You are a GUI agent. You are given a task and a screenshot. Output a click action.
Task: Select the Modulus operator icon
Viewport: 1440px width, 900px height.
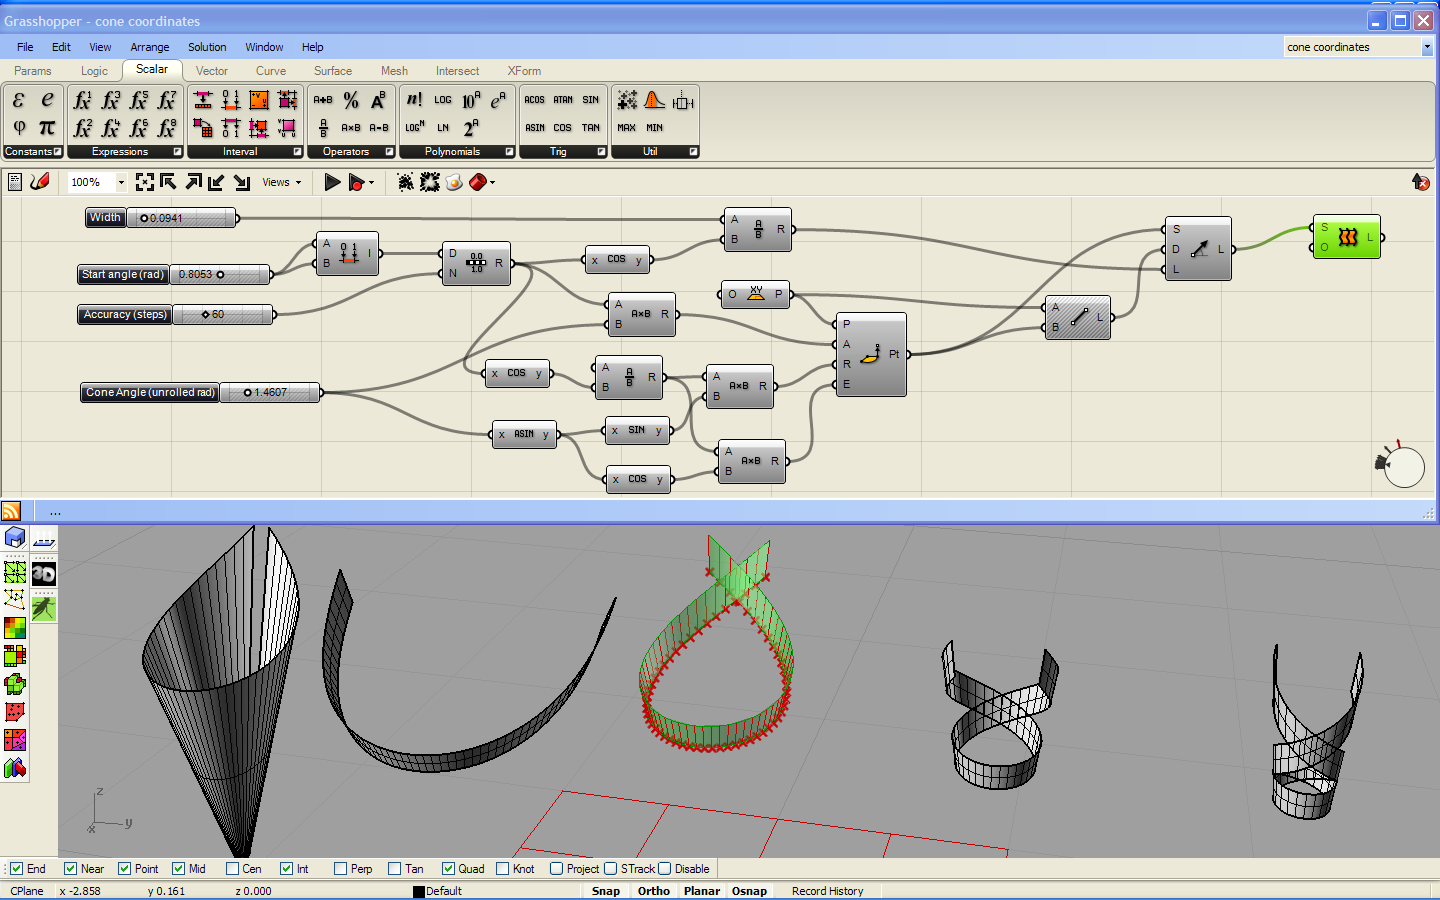tap(350, 99)
